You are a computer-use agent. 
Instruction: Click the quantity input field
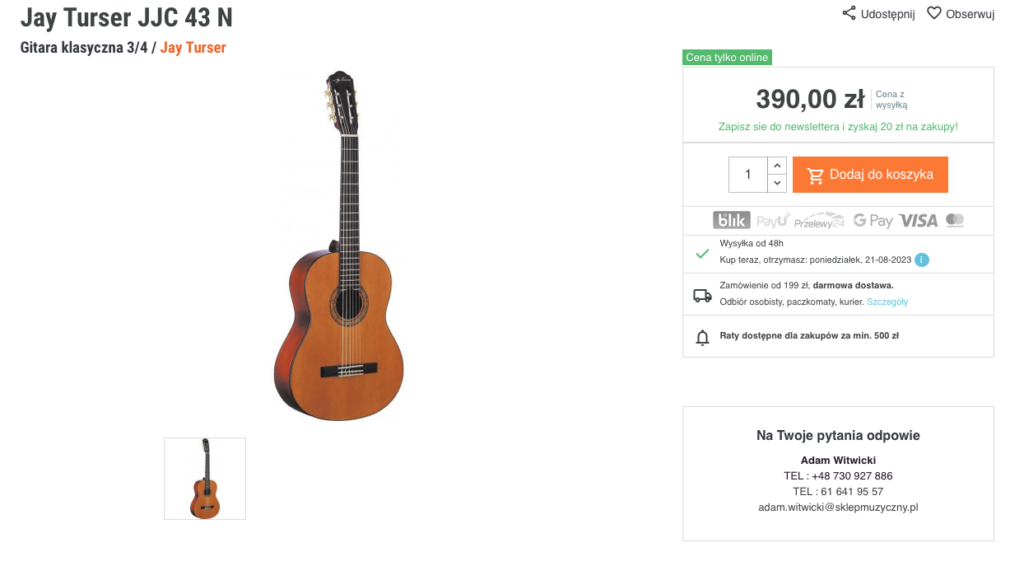(x=748, y=175)
